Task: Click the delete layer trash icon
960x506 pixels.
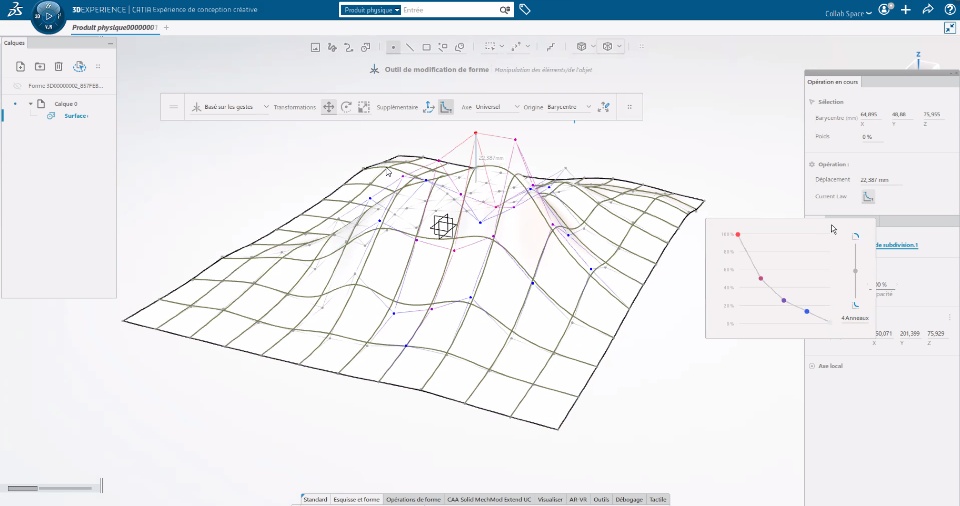Action: click(x=59, y=67)
